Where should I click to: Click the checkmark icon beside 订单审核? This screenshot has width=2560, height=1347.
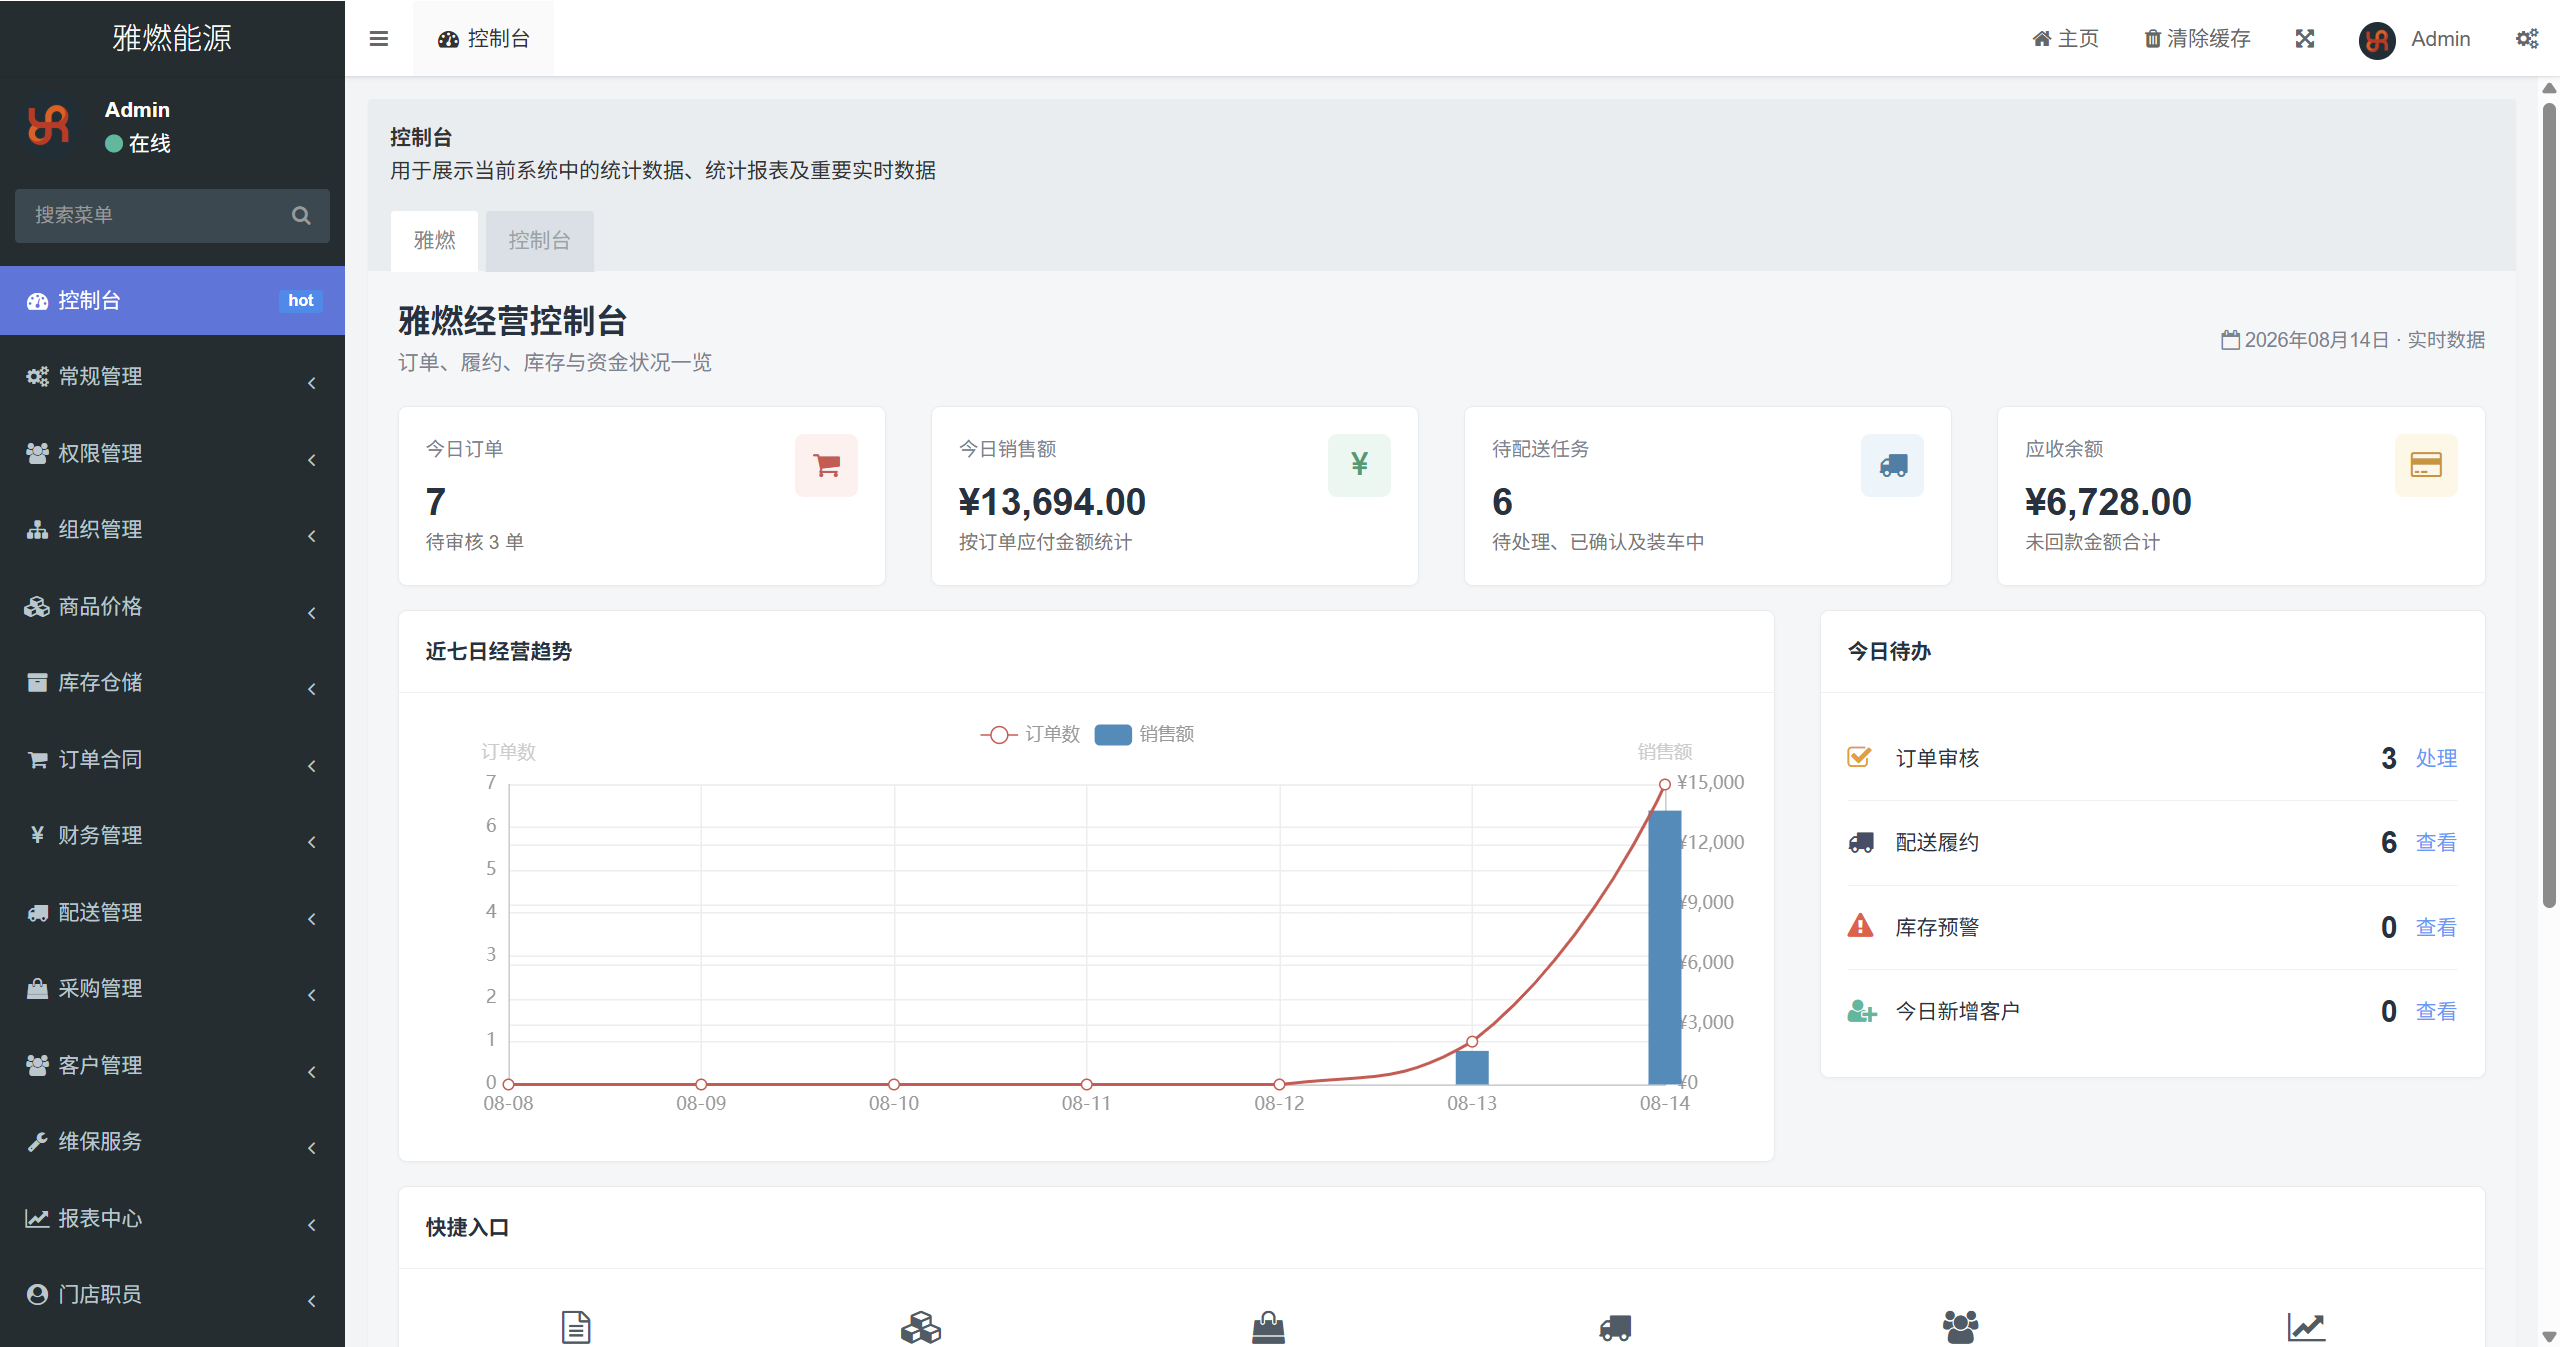(1859, 757)
